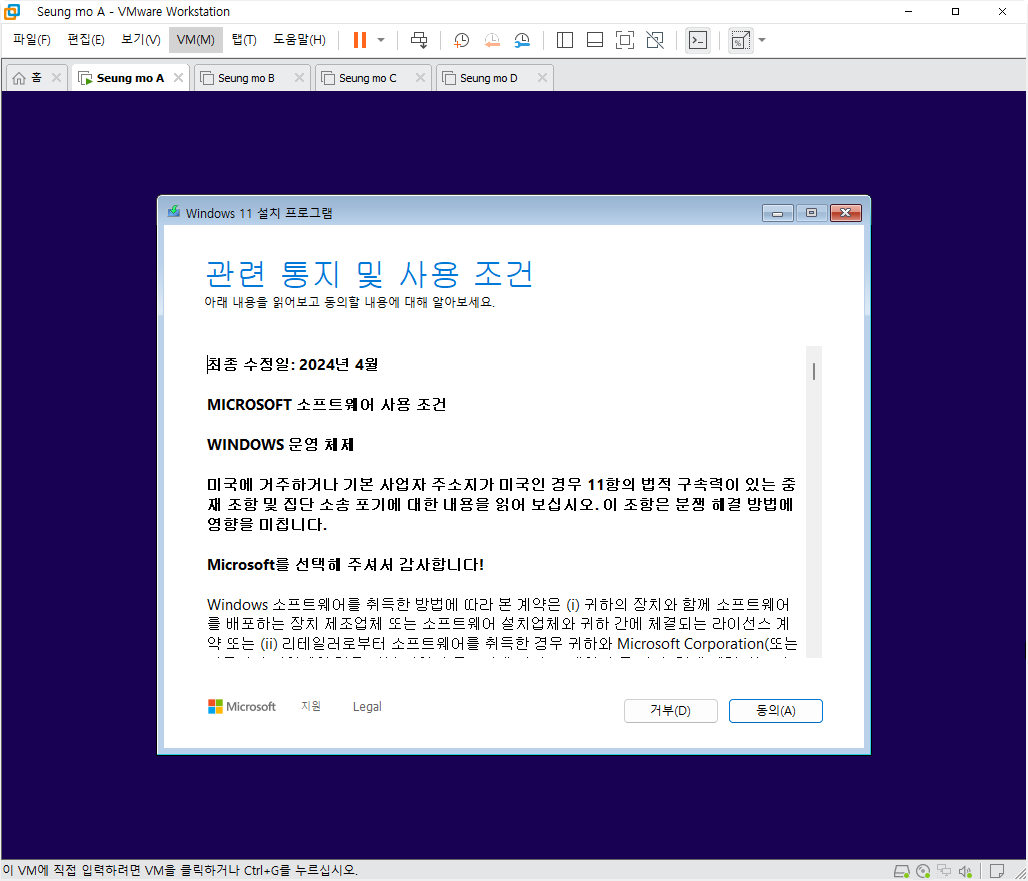Open the 도움말(H) menu
1028x881 pixels.
coord(299,39)
